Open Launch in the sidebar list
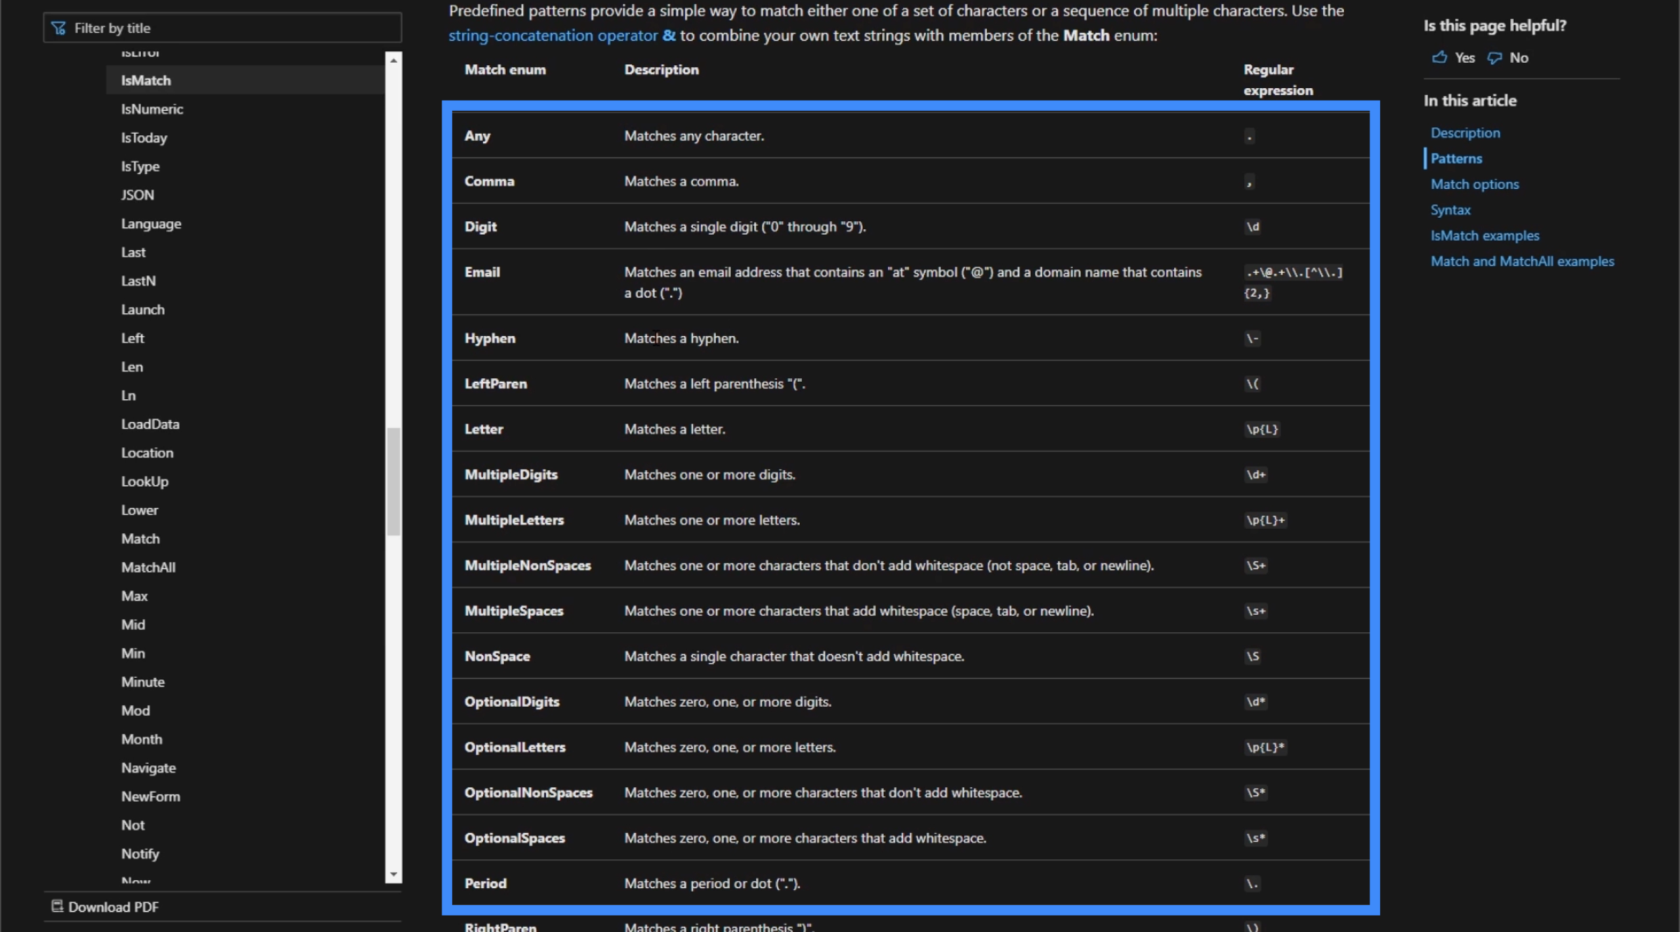This screenshot has height=932, width=1680. tap(143, 310)
